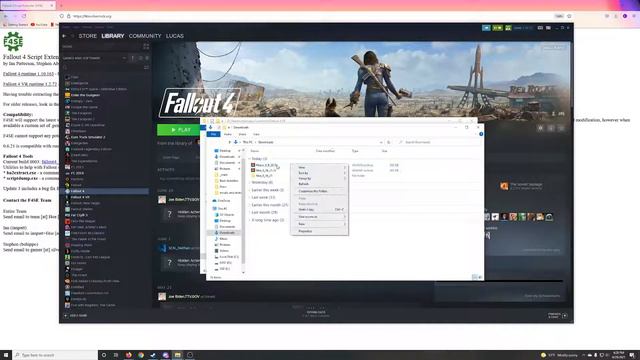Select This PC in Explorer navigation pane
Viewport: 640px width, 360px height.
coord(220,209)
